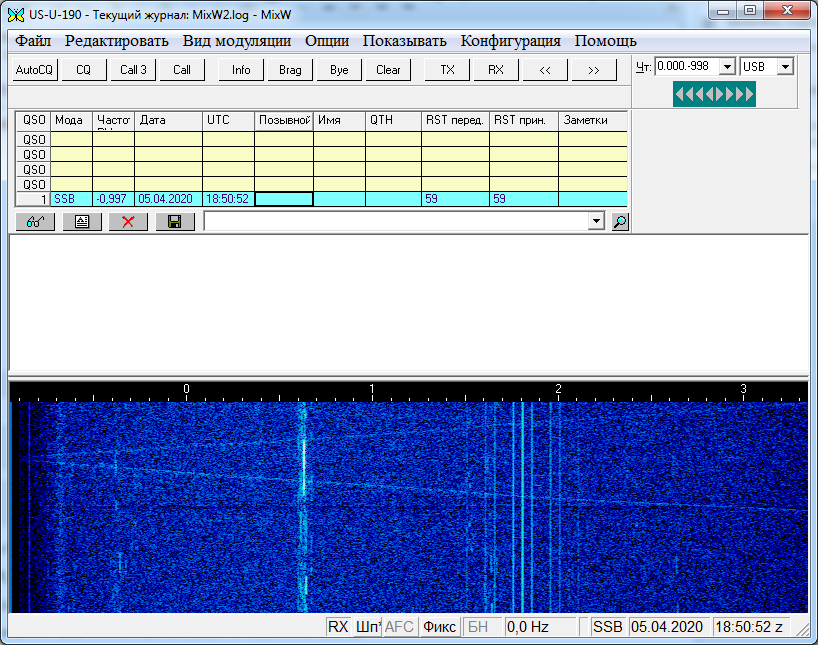This screenshot has height=645, width=818.
Task: Click the magnifier search icon beside the combo box
Action: pyautogui.click(x=620, y=222)
